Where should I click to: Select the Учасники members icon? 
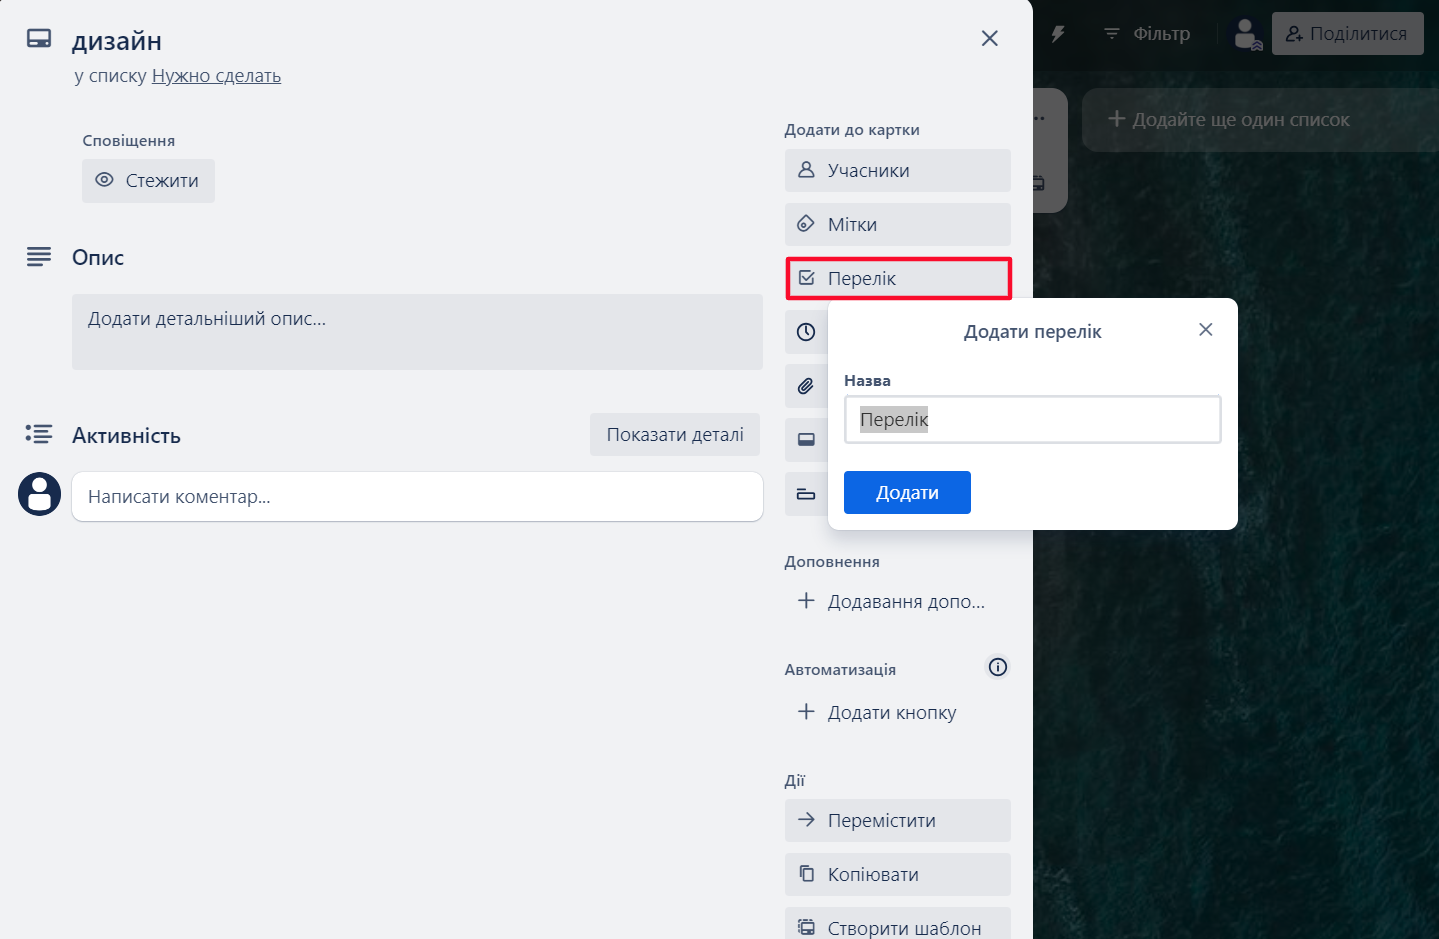806,170
